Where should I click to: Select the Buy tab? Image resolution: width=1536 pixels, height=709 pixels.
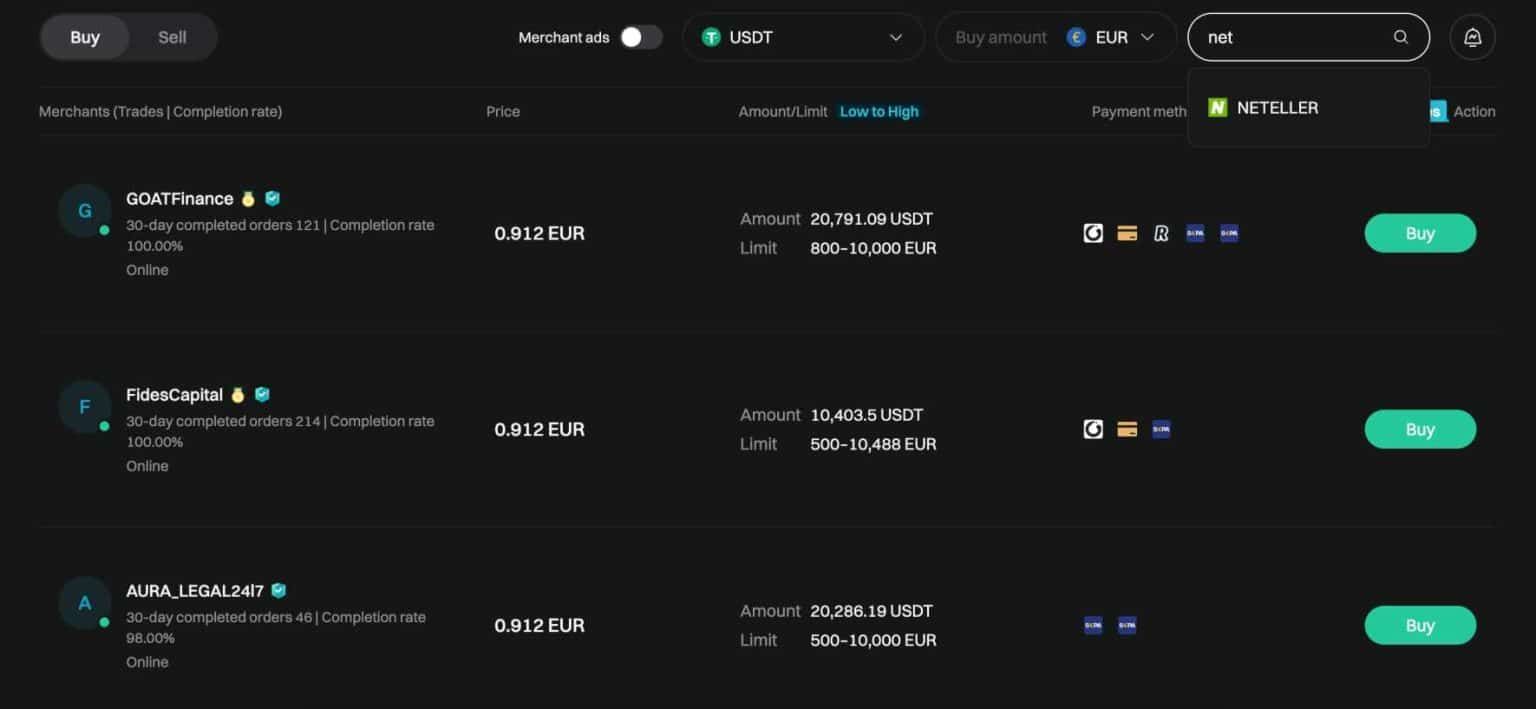85,37
